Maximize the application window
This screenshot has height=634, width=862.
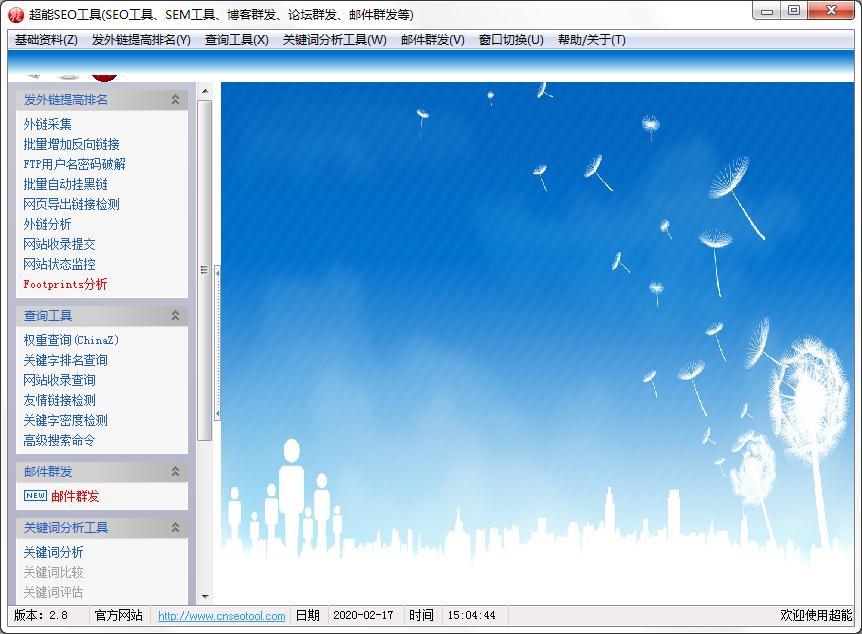tap(794, 10)
